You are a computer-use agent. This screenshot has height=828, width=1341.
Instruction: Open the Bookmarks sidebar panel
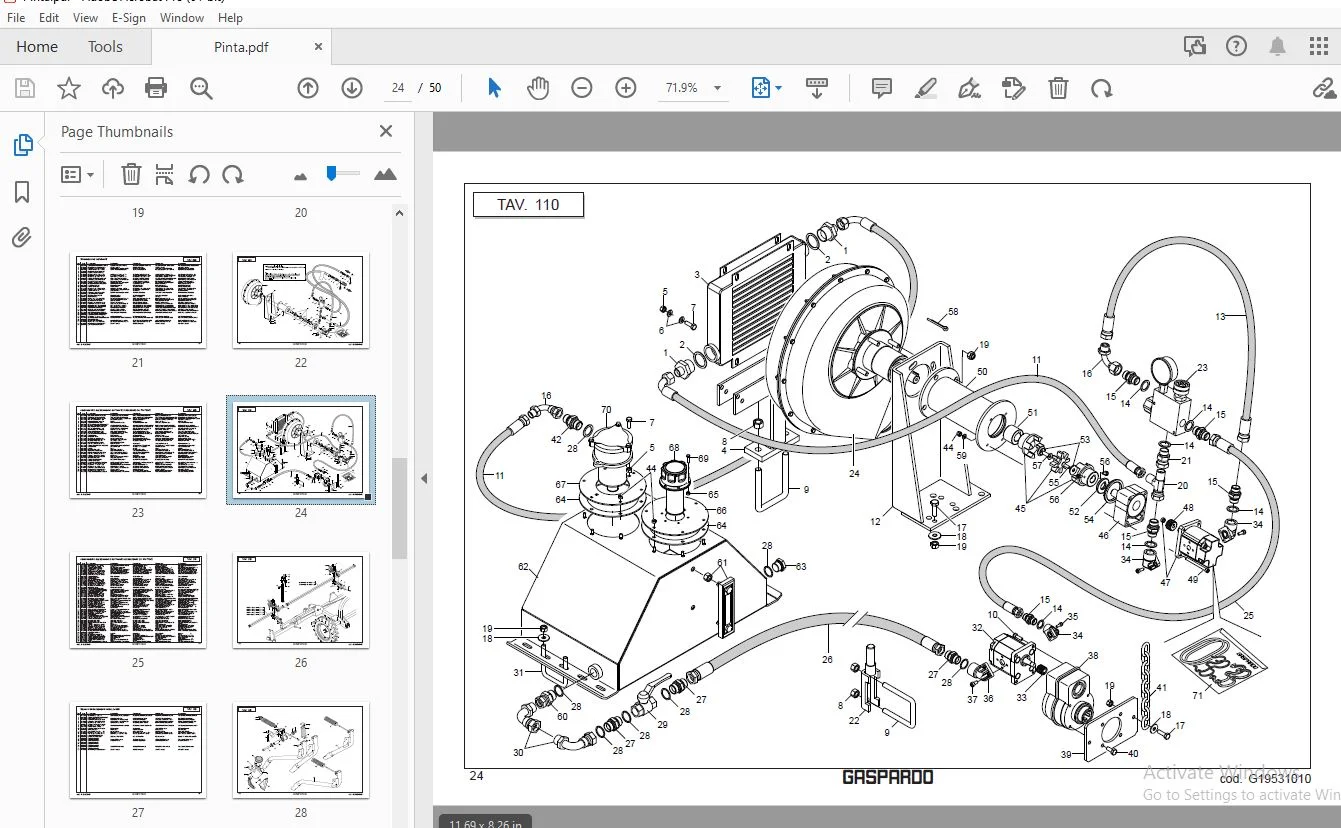point(22,192)
